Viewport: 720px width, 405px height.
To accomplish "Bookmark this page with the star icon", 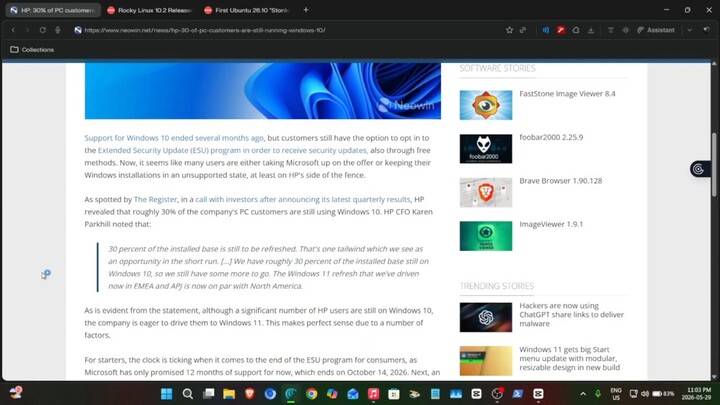I will click(509, 30).
